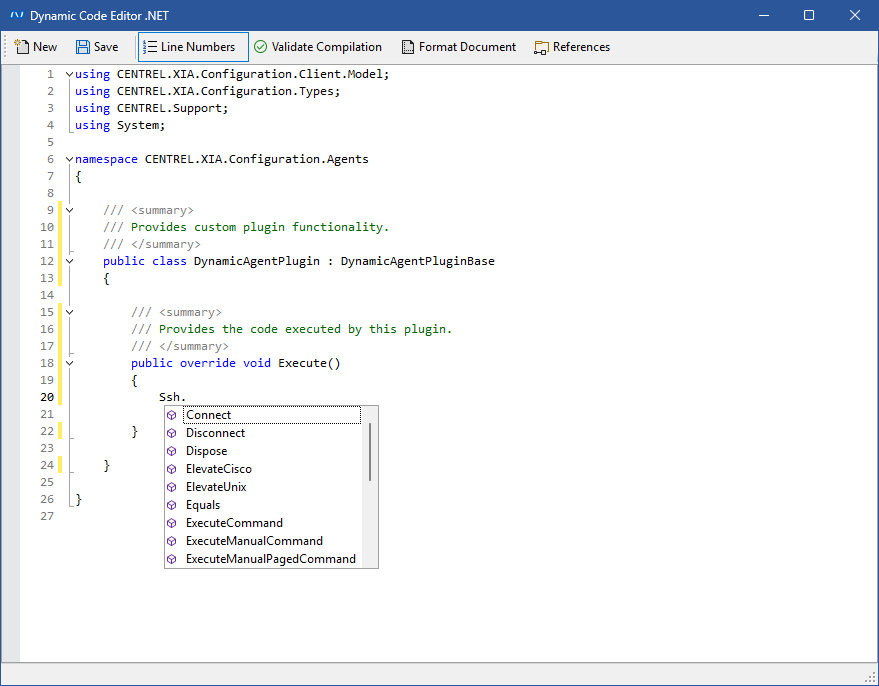Click the autocomplete list scrollbar thumb
The image size is (879, 686).
coord(370,451)
